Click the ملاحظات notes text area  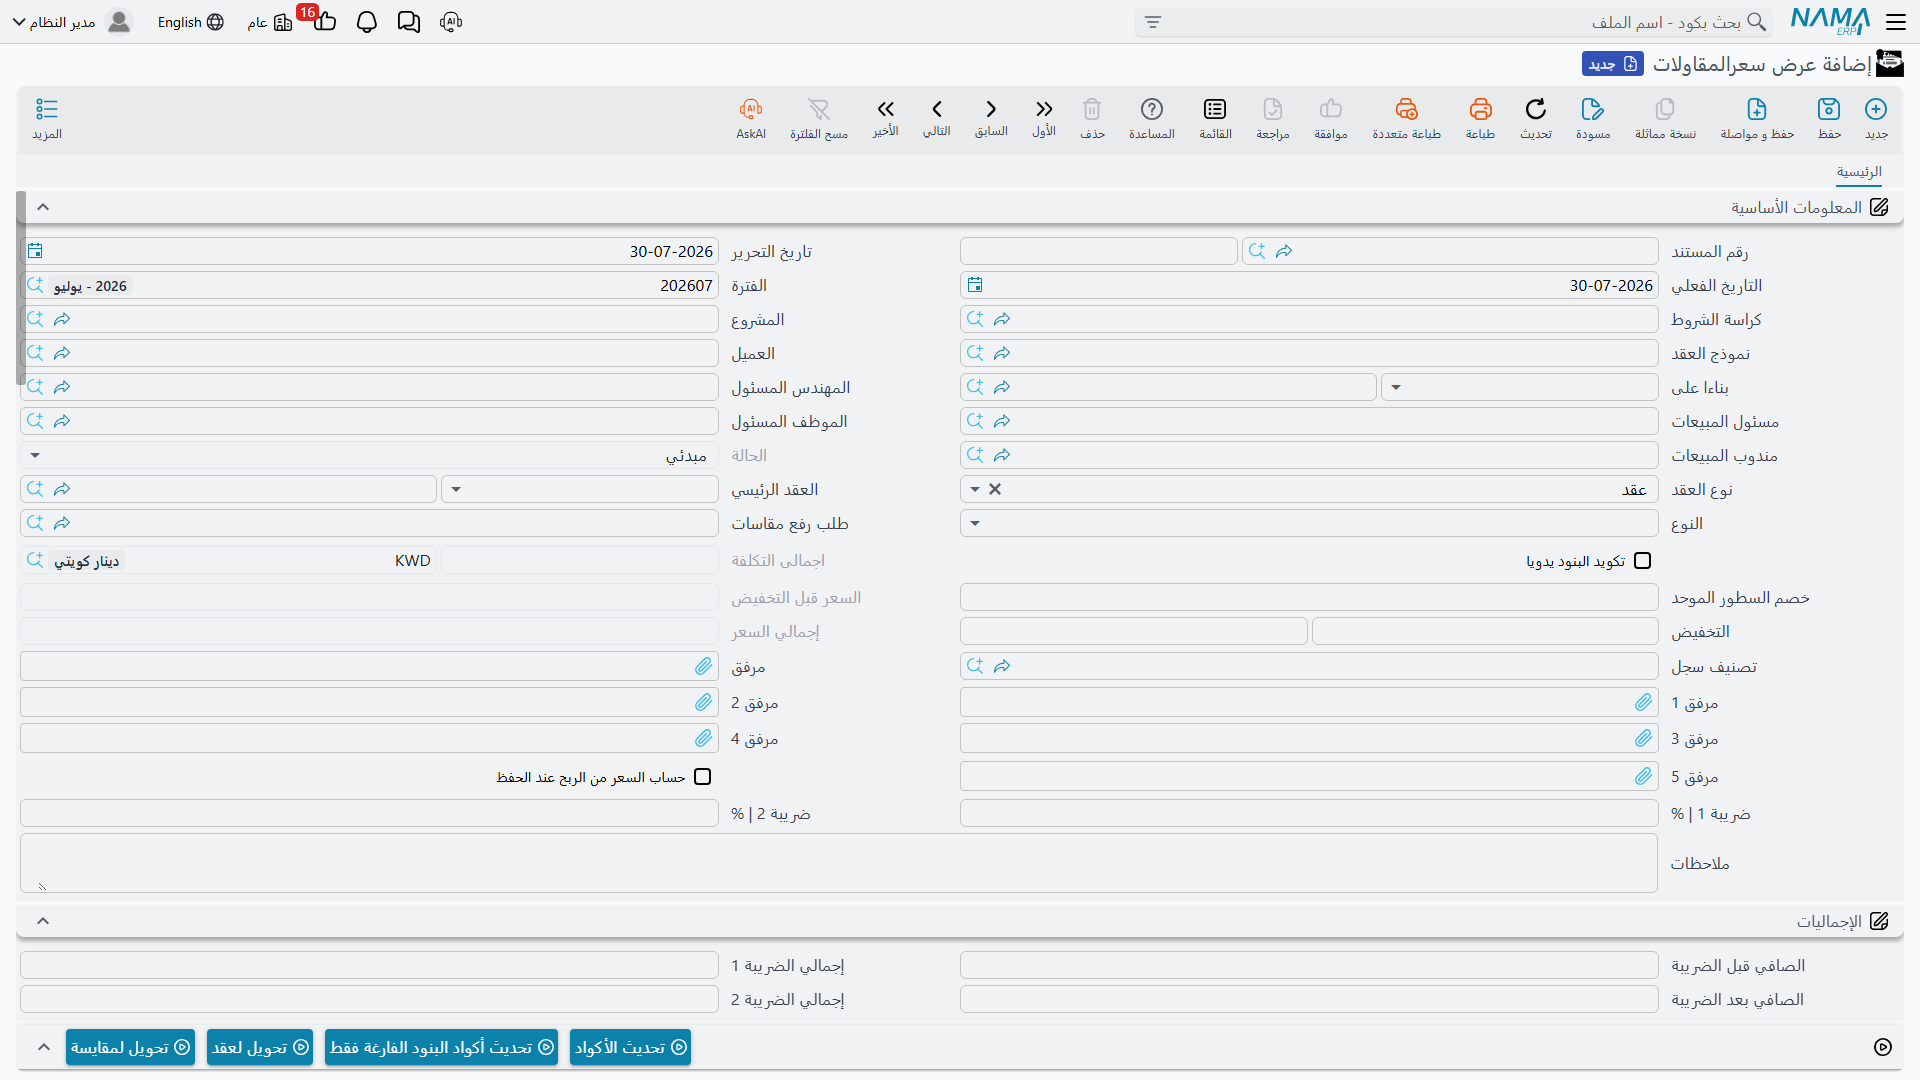point(839,863)
